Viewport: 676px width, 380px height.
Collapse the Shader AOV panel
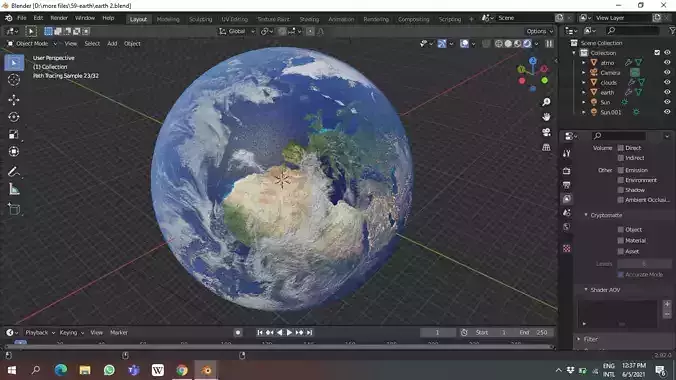586,289
